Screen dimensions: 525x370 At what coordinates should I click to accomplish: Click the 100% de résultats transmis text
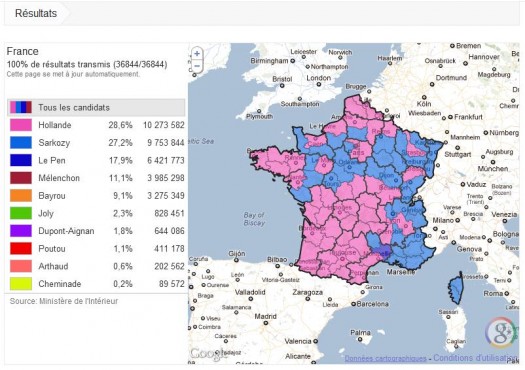pyautogui.click(x=87, y=64)
